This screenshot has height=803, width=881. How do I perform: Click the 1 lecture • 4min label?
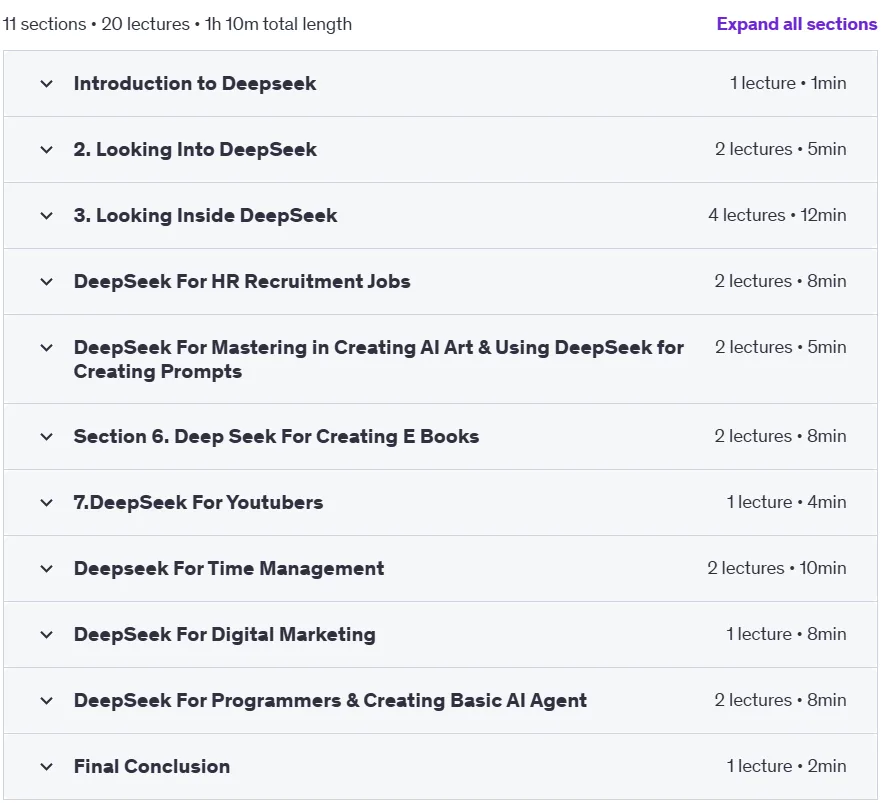pyautogui.click(x=786, y=502)
